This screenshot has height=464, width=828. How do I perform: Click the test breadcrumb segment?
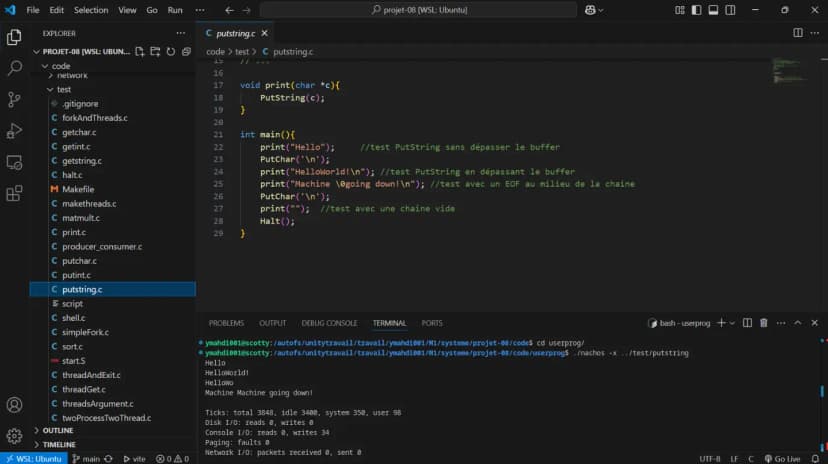click(242, 52)
